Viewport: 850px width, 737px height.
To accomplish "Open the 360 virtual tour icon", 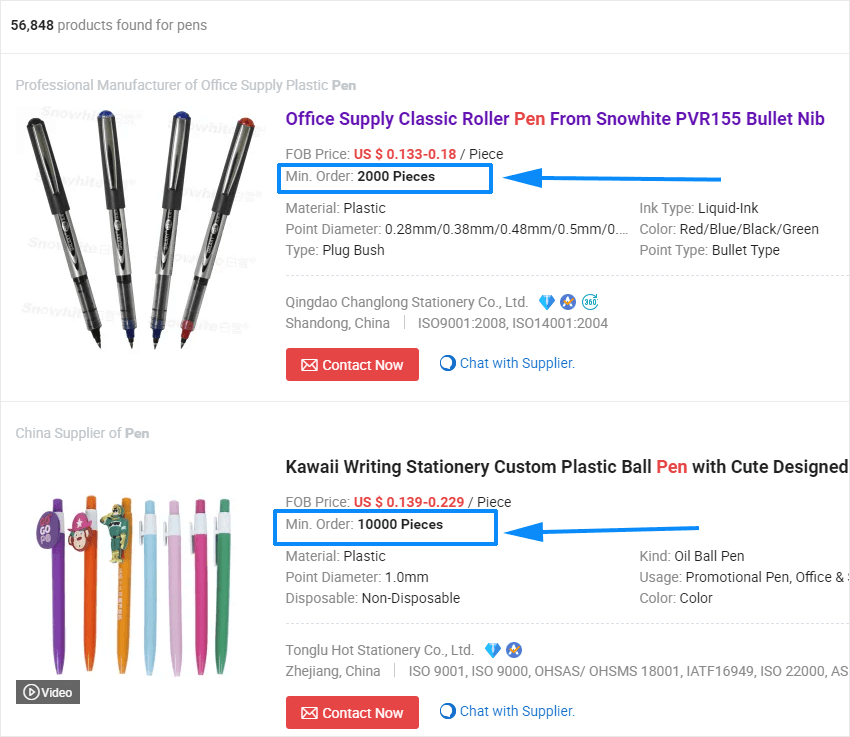I will pos(590,302).
